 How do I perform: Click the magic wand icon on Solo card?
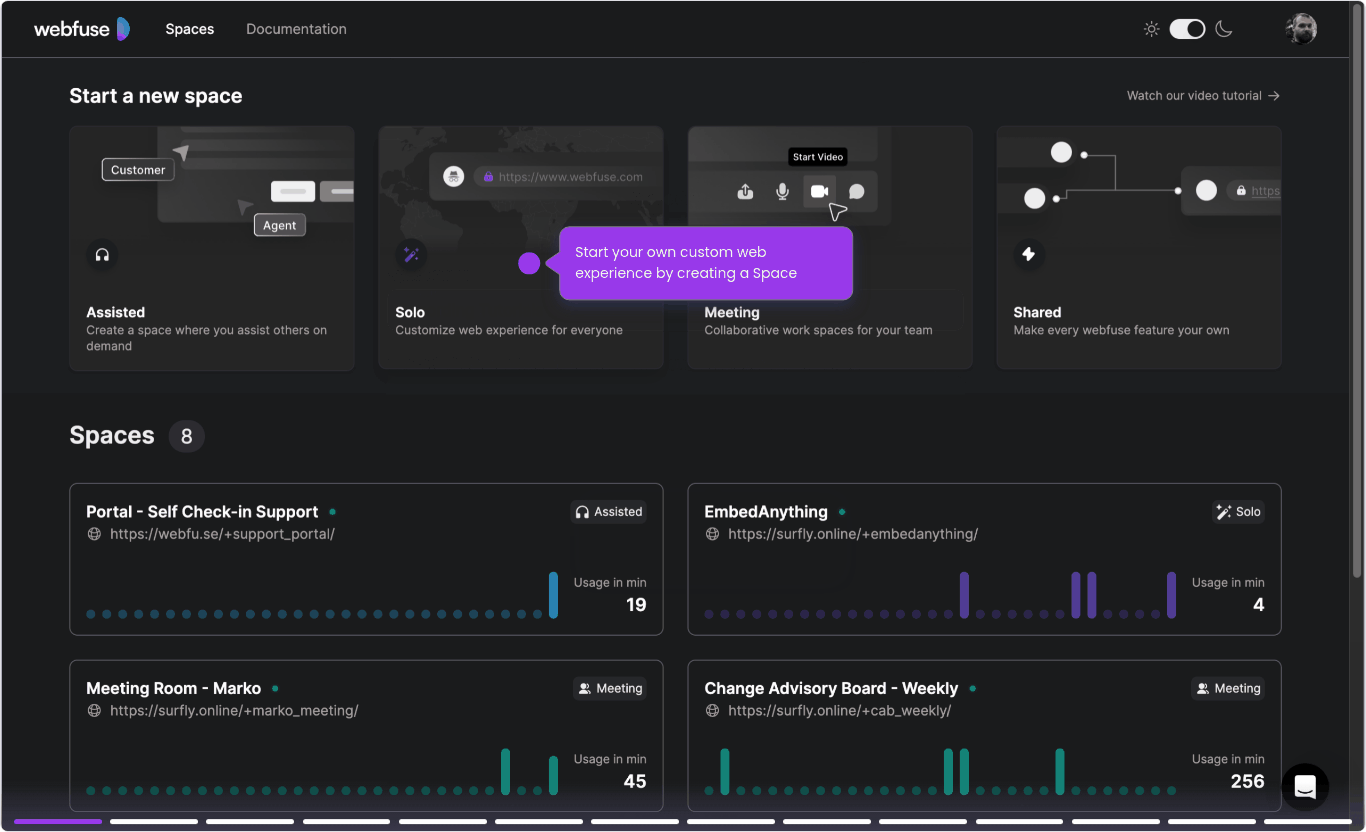click(x=411, y=255)
